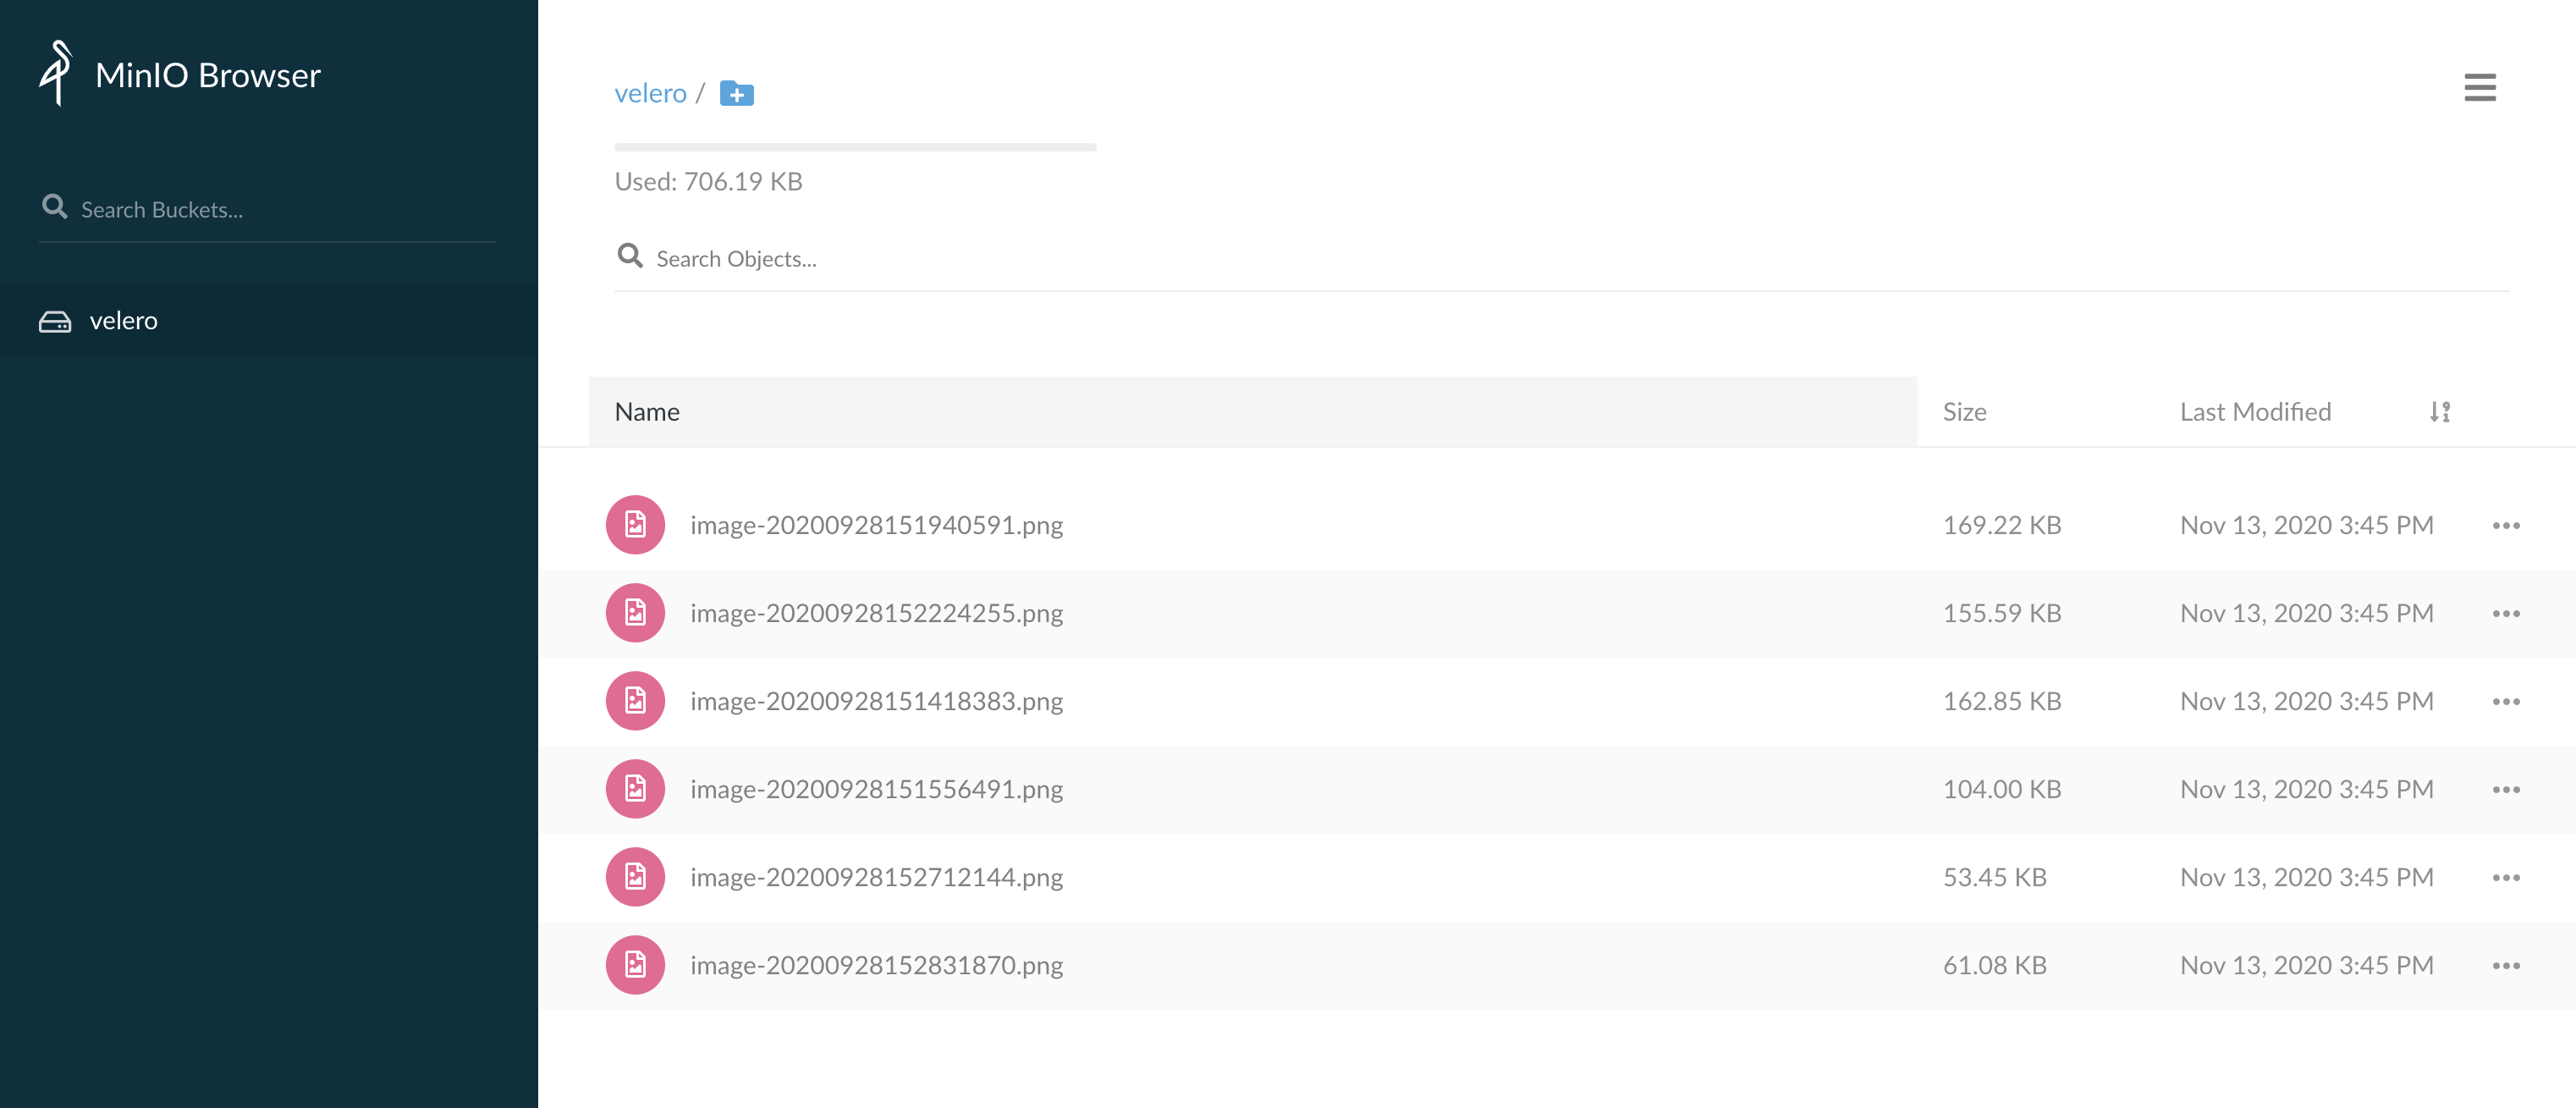Viewport: 2576px width, 1108px height.
Task: Open the velero breadcrumb link
Action: 650,93
